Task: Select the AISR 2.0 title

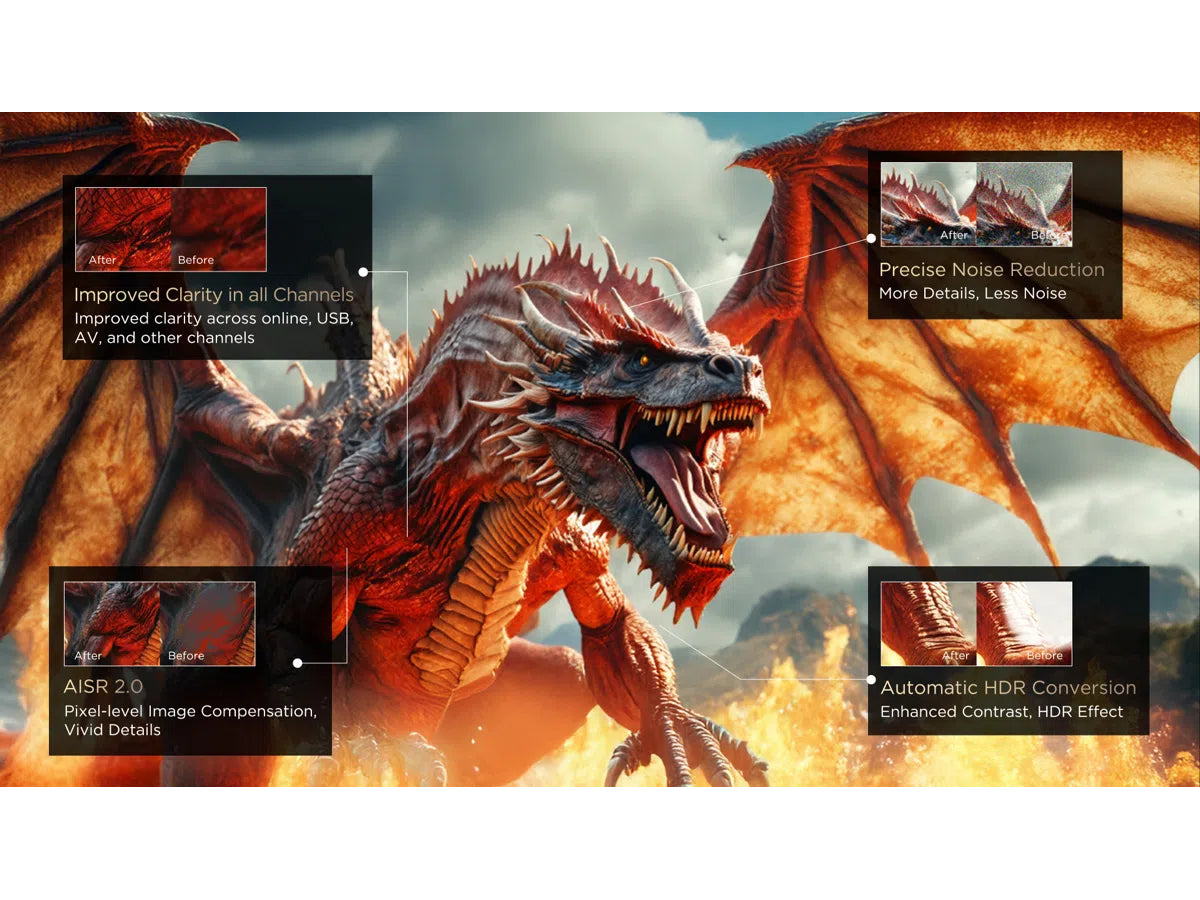Action: [103, 687]
